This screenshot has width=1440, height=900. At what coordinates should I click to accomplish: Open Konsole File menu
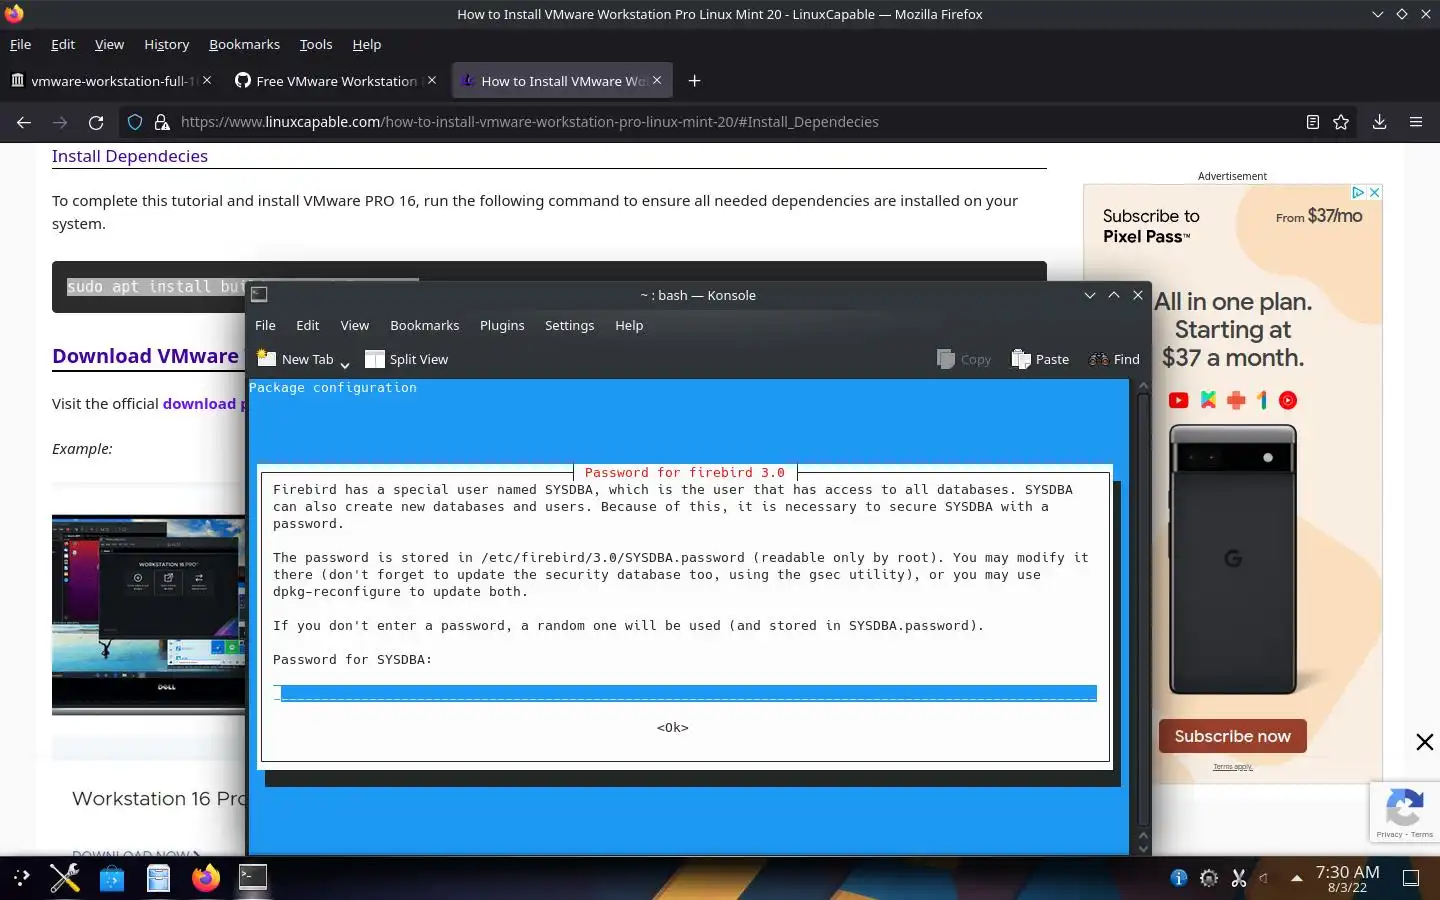265,325
